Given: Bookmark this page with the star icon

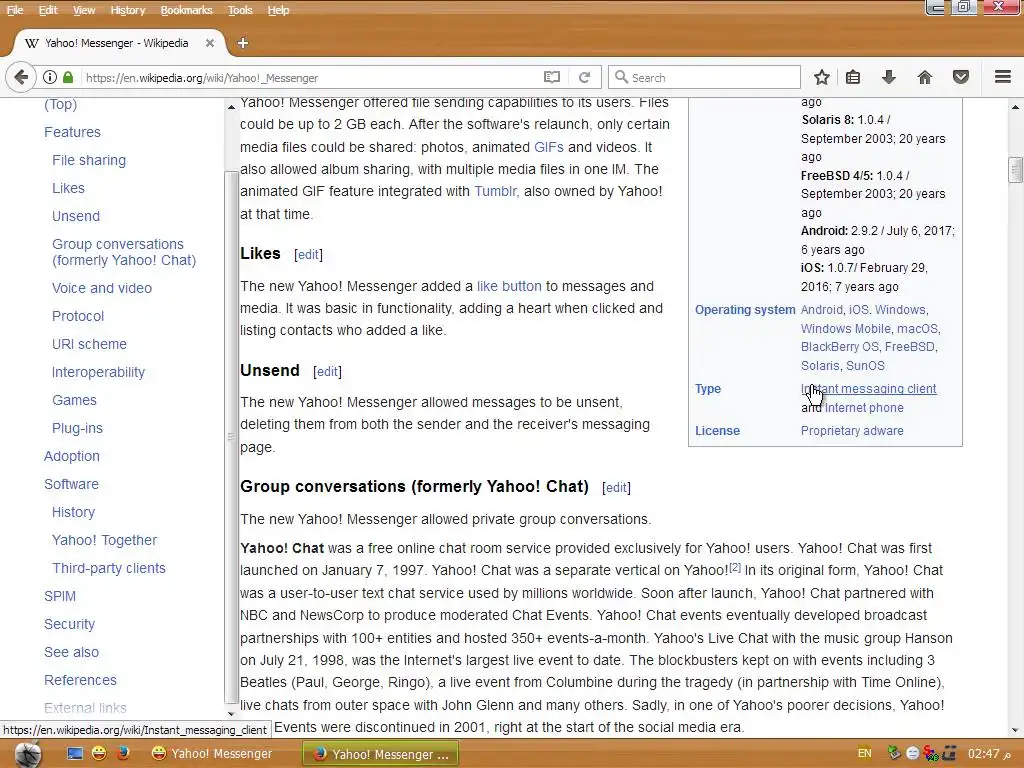Looking at the screenshot, I should tap(822, 77).
